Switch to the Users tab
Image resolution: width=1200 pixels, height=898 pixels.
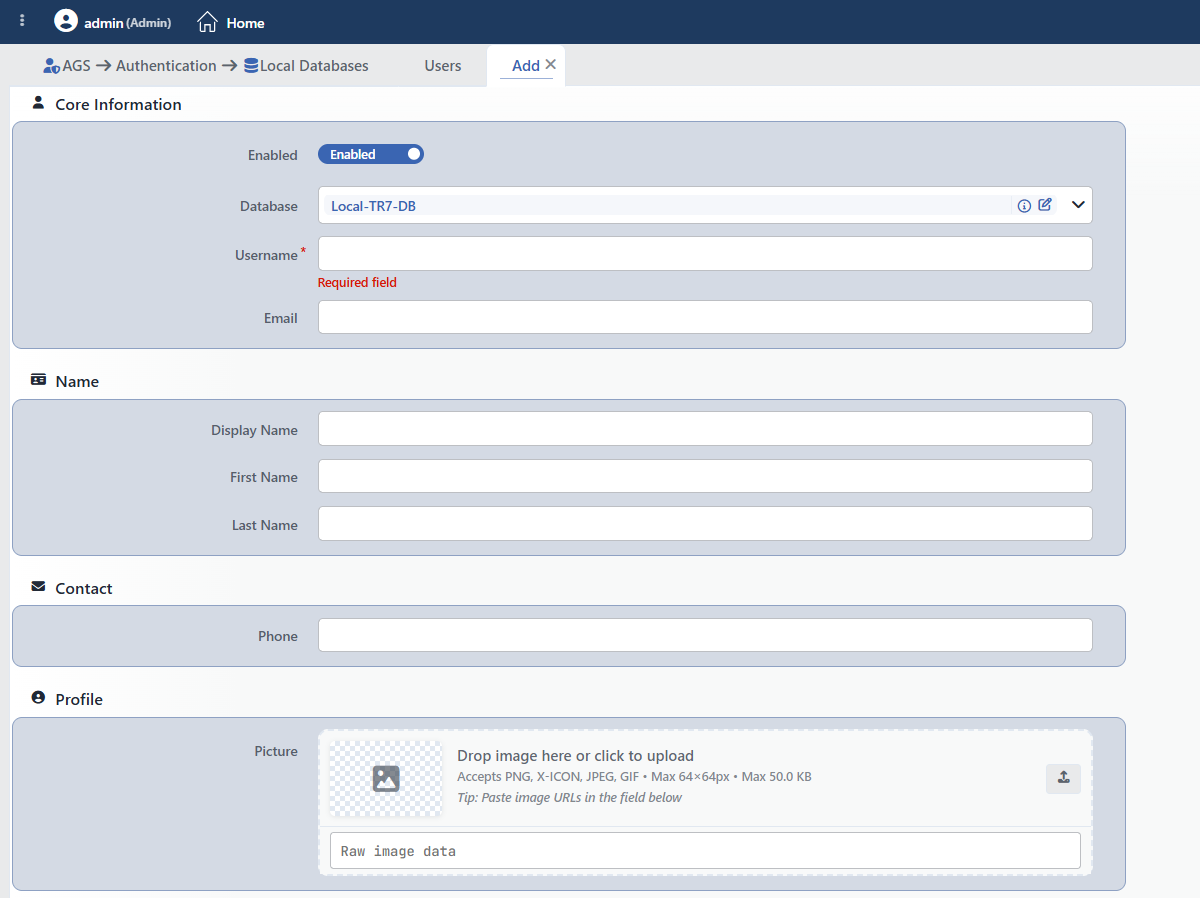443,66
